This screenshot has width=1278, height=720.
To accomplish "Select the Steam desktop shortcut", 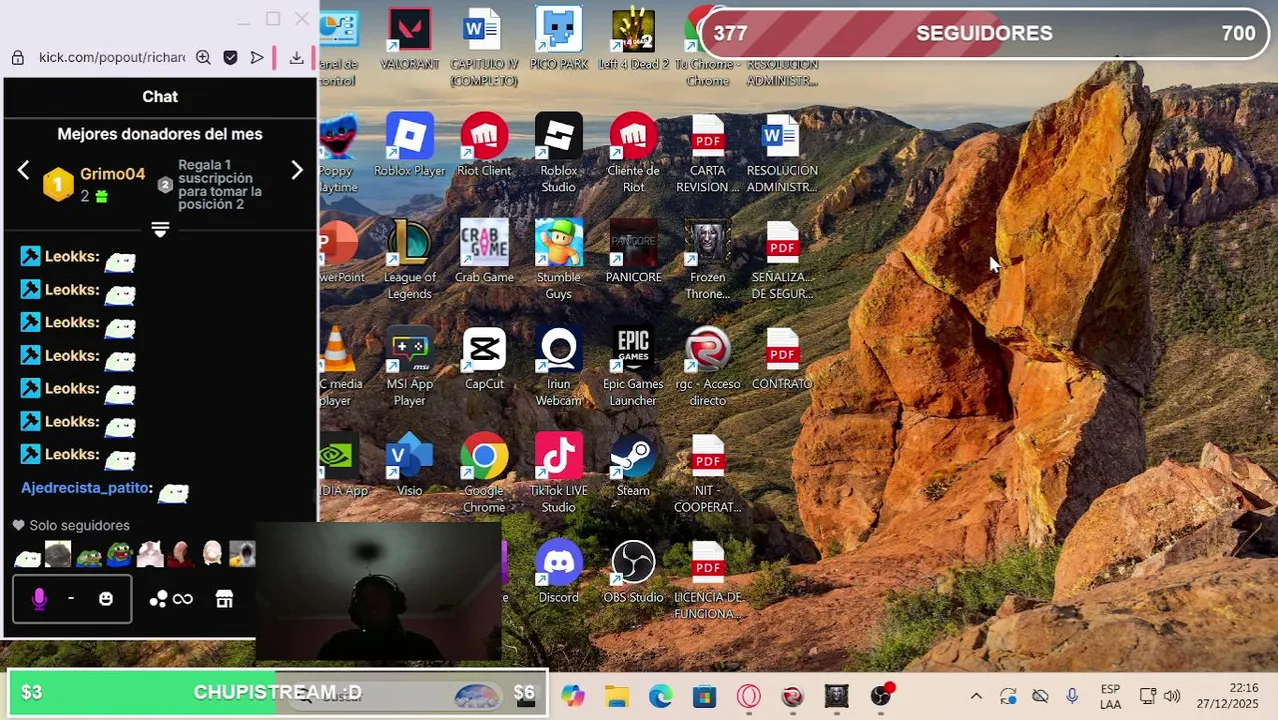I will [633, 466].
